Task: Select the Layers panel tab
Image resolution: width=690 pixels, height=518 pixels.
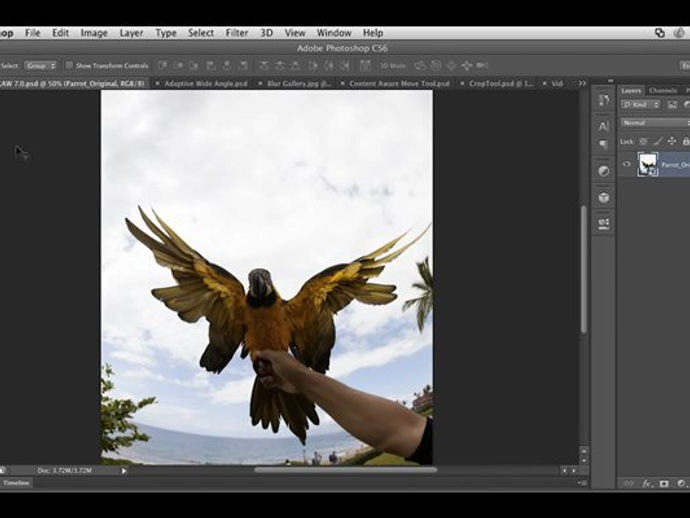Action: 631,91
